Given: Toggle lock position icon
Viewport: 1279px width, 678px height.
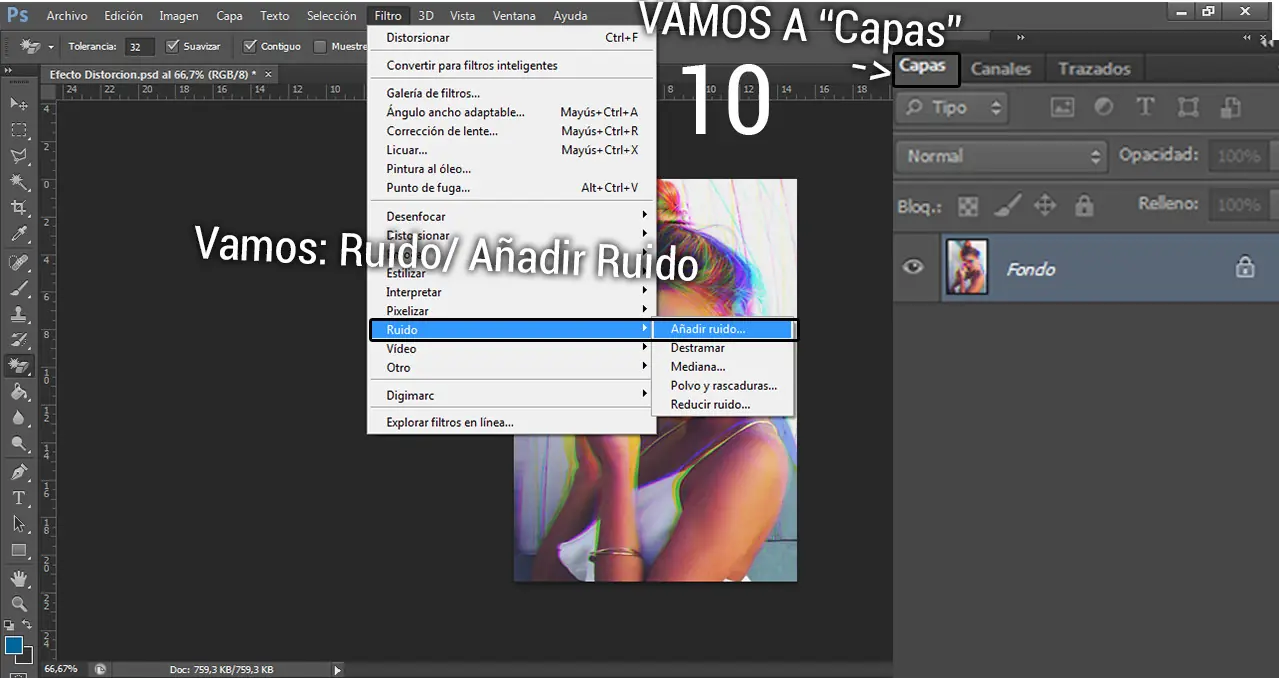Looking at the screenshot, I should [x=1045, y=205].
